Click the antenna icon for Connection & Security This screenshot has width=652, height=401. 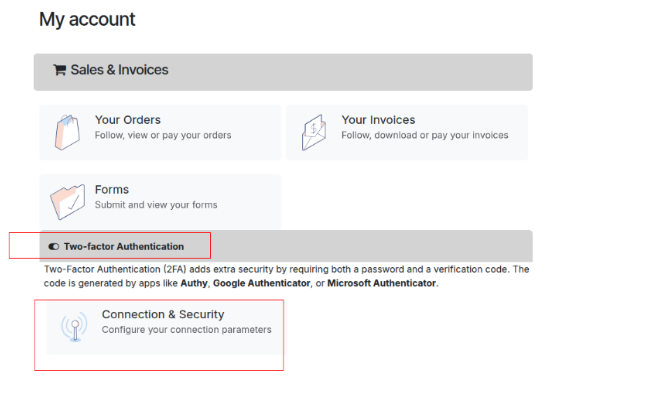[73, 326]
